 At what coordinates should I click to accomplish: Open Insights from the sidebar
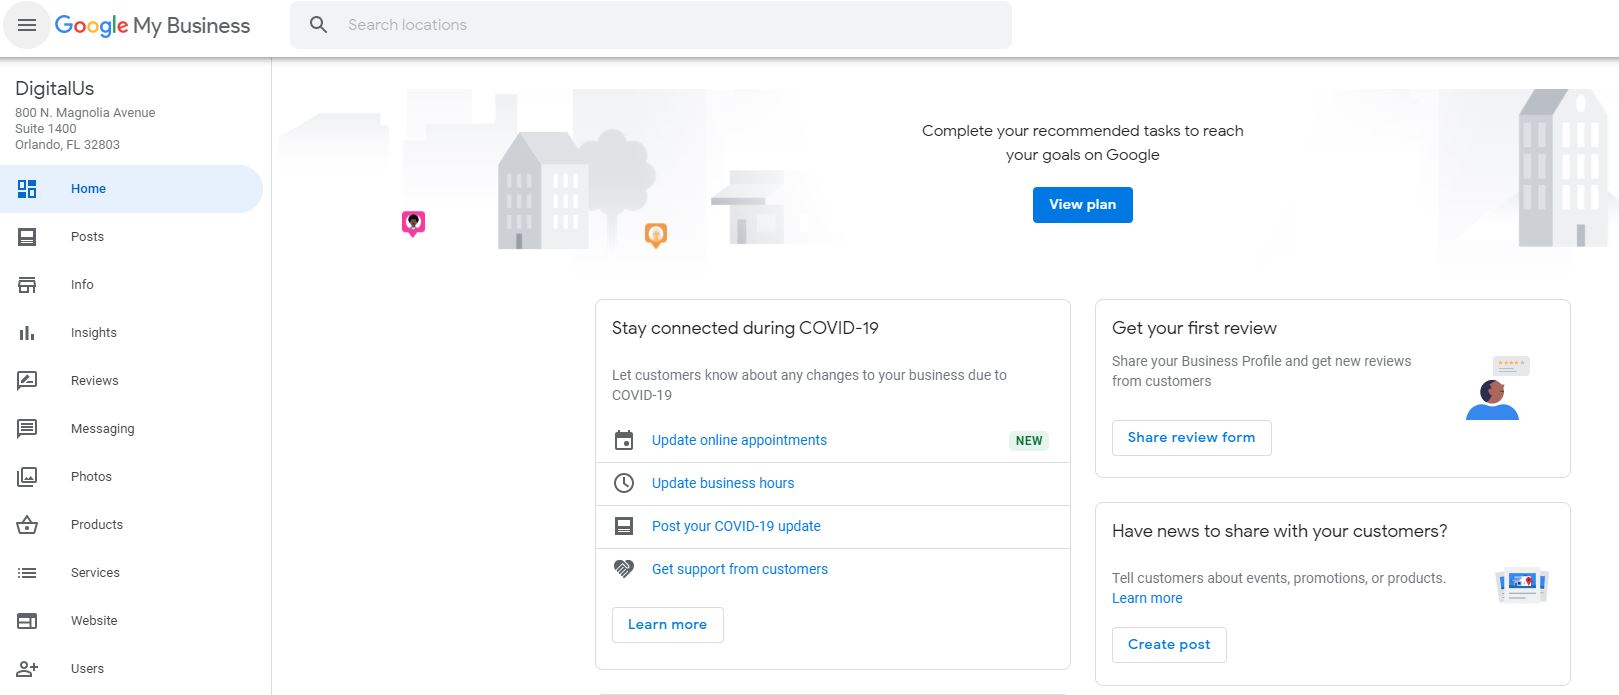click(x=131, y=333)
